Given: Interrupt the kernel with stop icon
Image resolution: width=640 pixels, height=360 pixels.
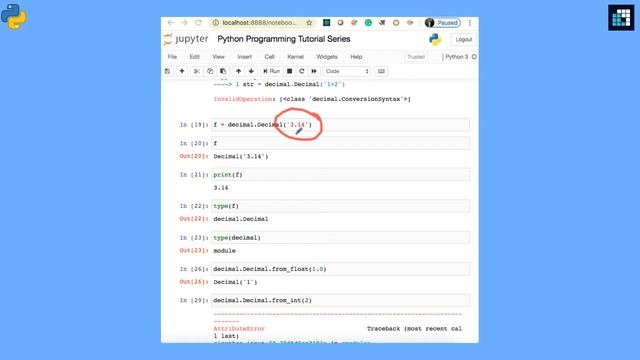Looking at the screenshot, I should 289,71.
